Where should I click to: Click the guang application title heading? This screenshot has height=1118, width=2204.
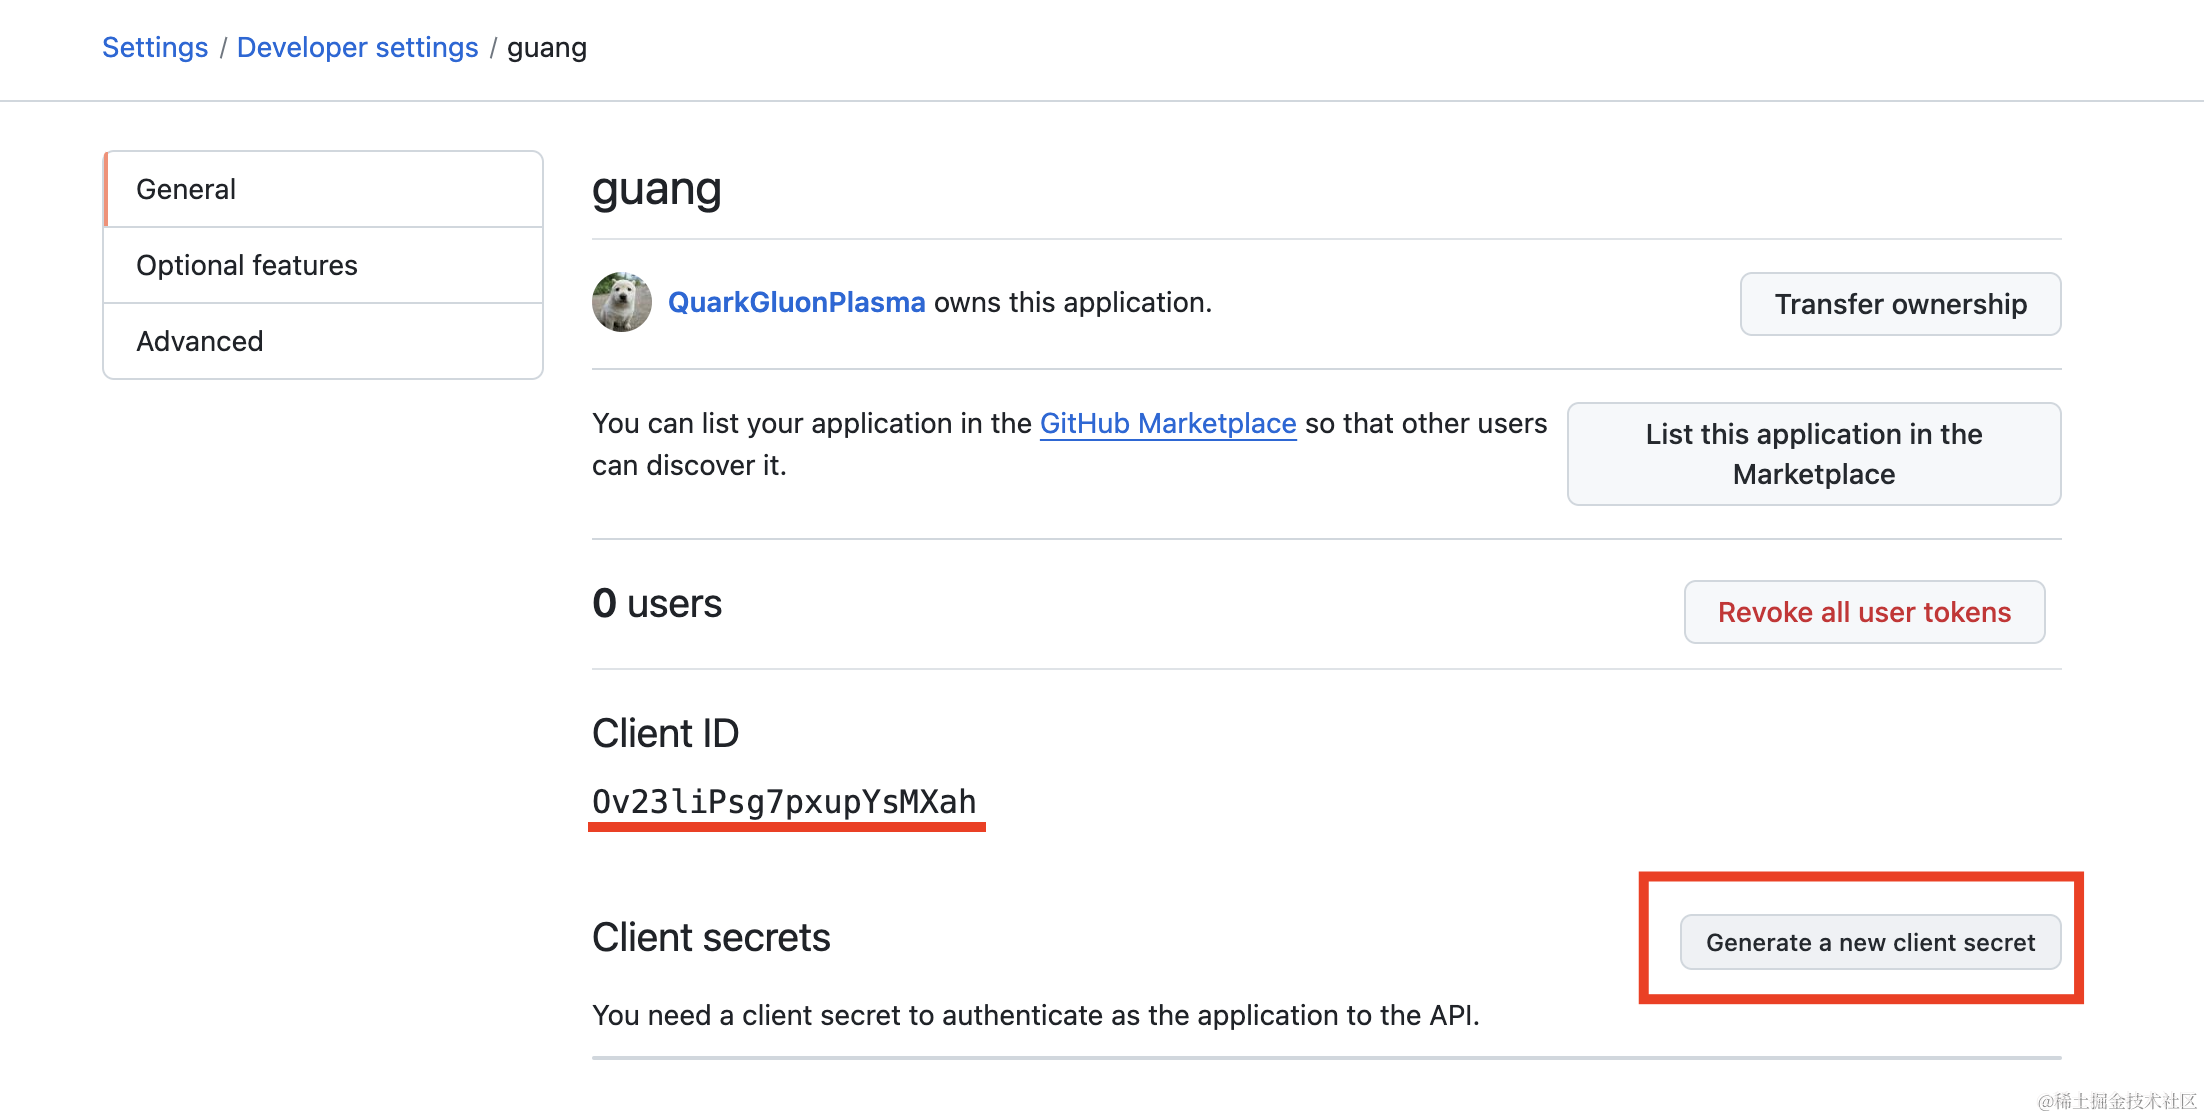coord(656,189)
